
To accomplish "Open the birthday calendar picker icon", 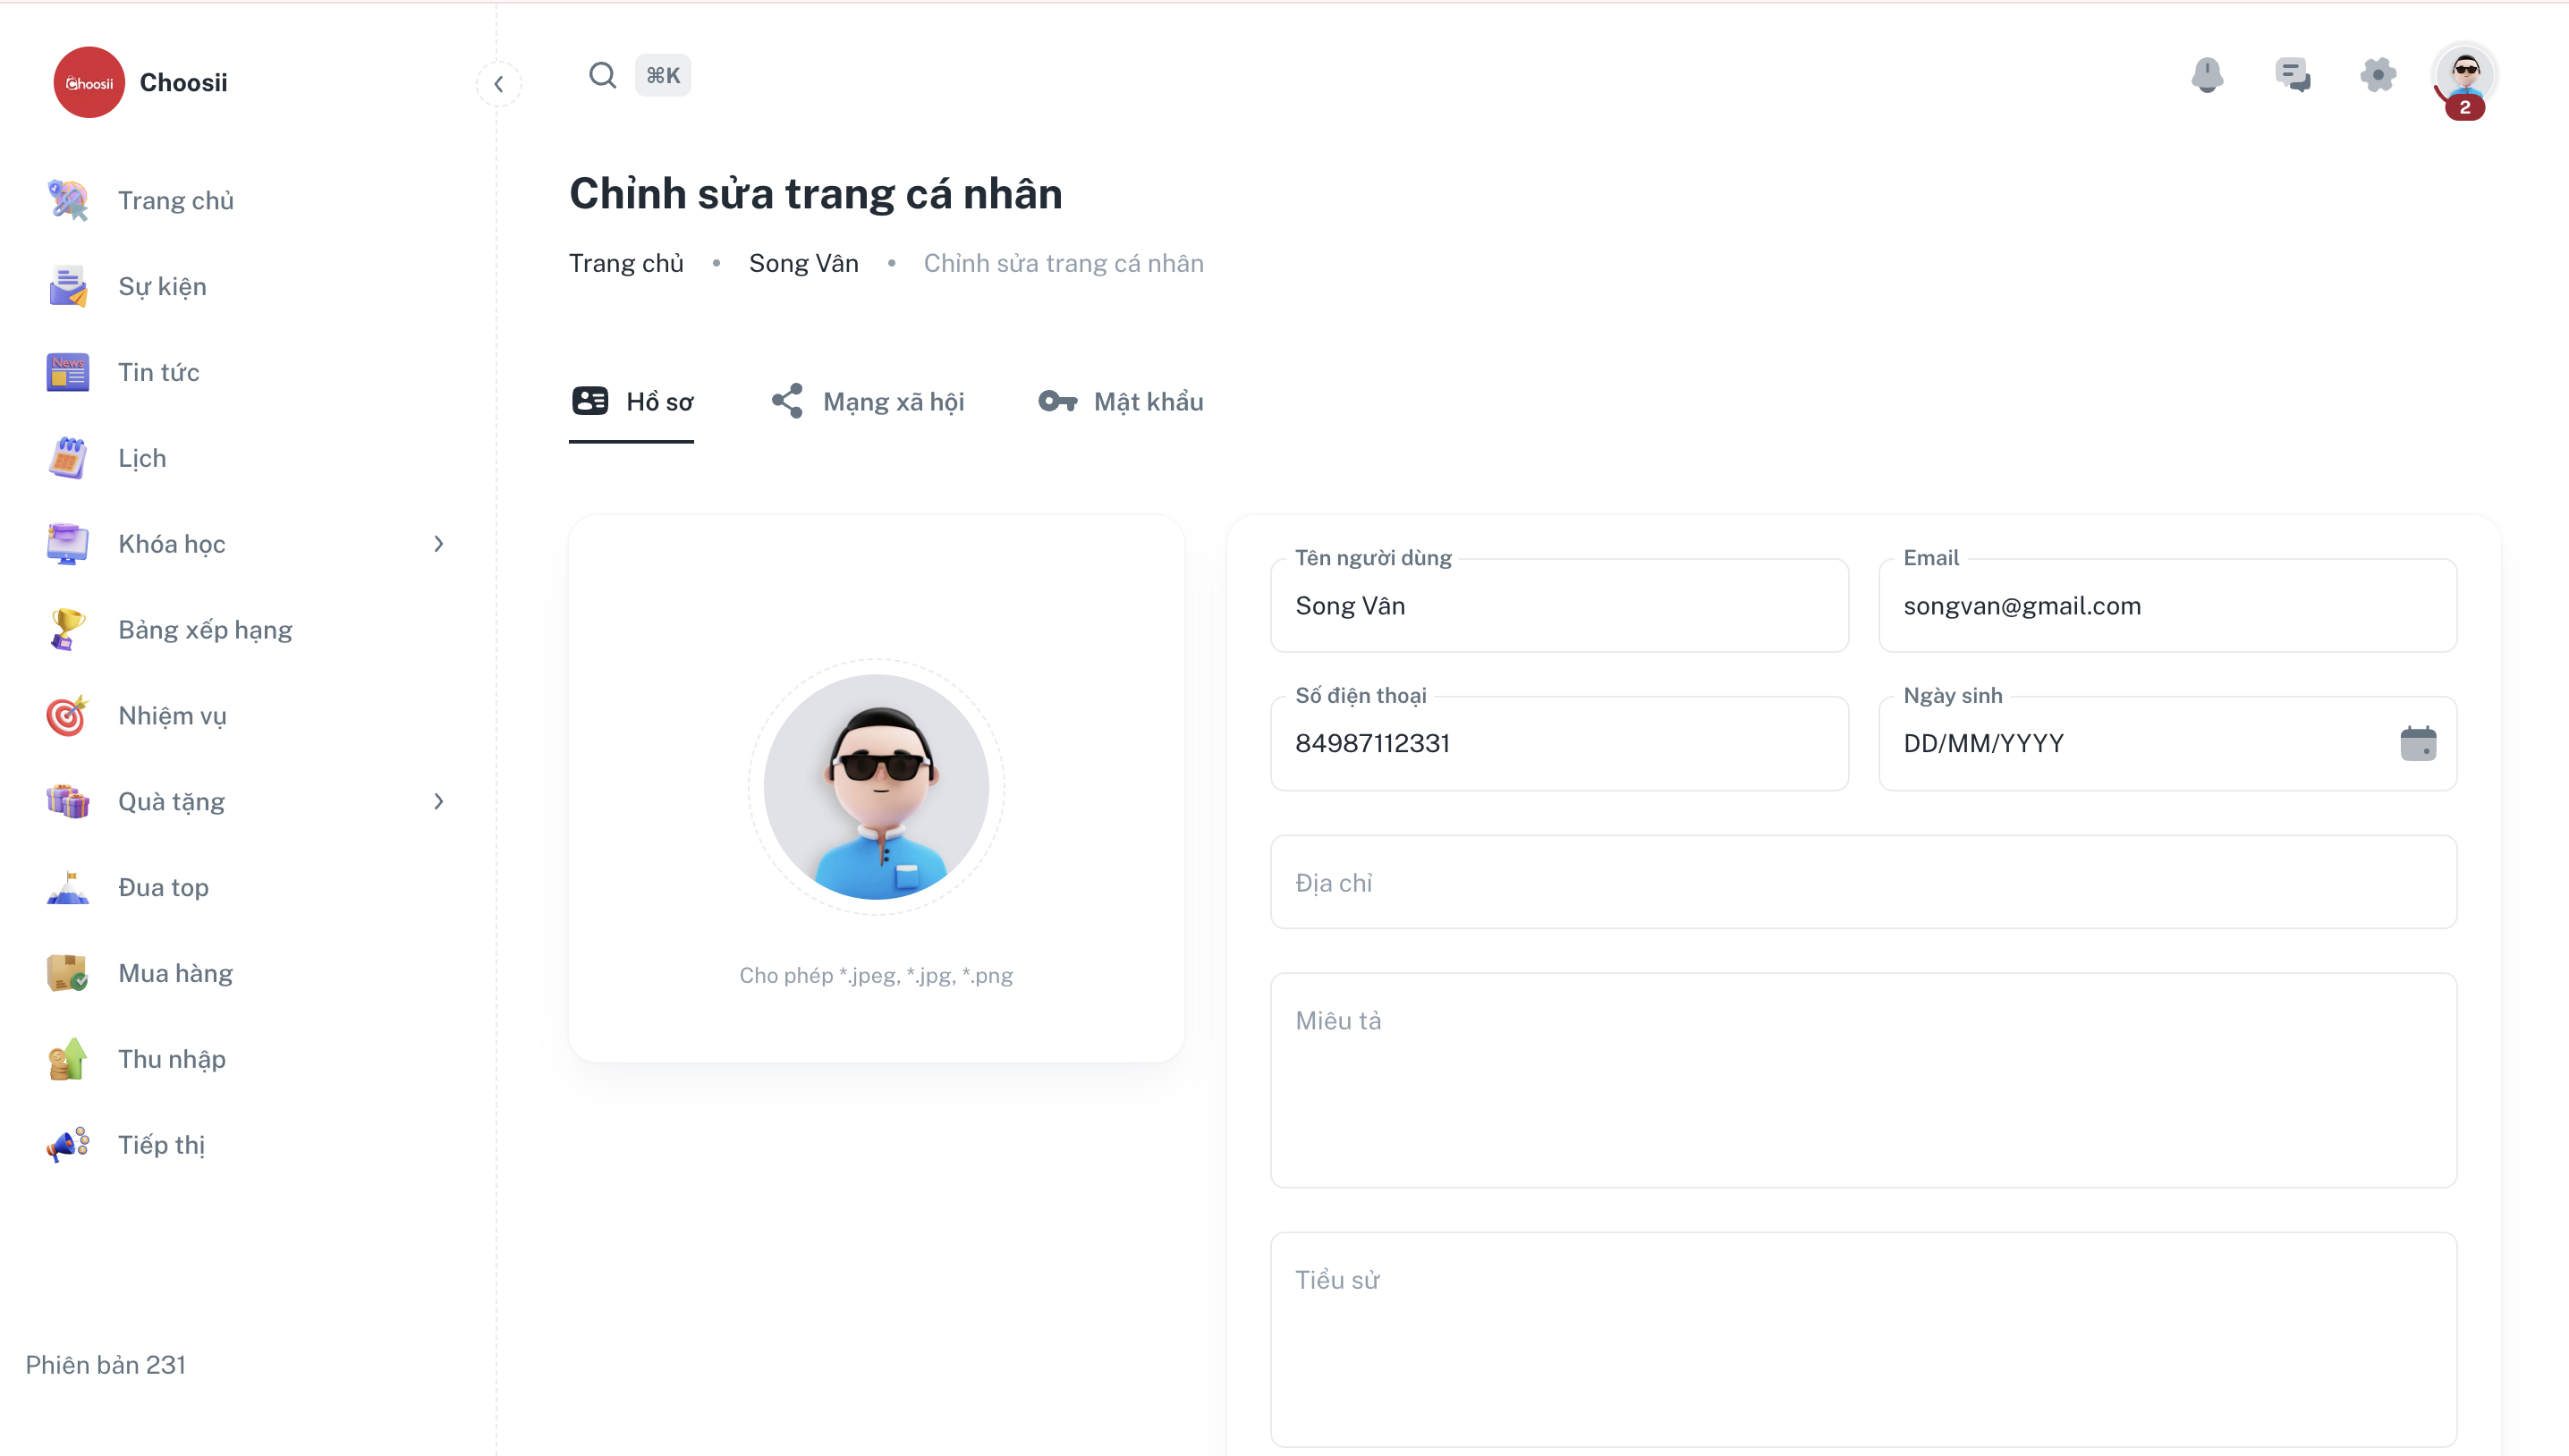I will [2418, 743].
